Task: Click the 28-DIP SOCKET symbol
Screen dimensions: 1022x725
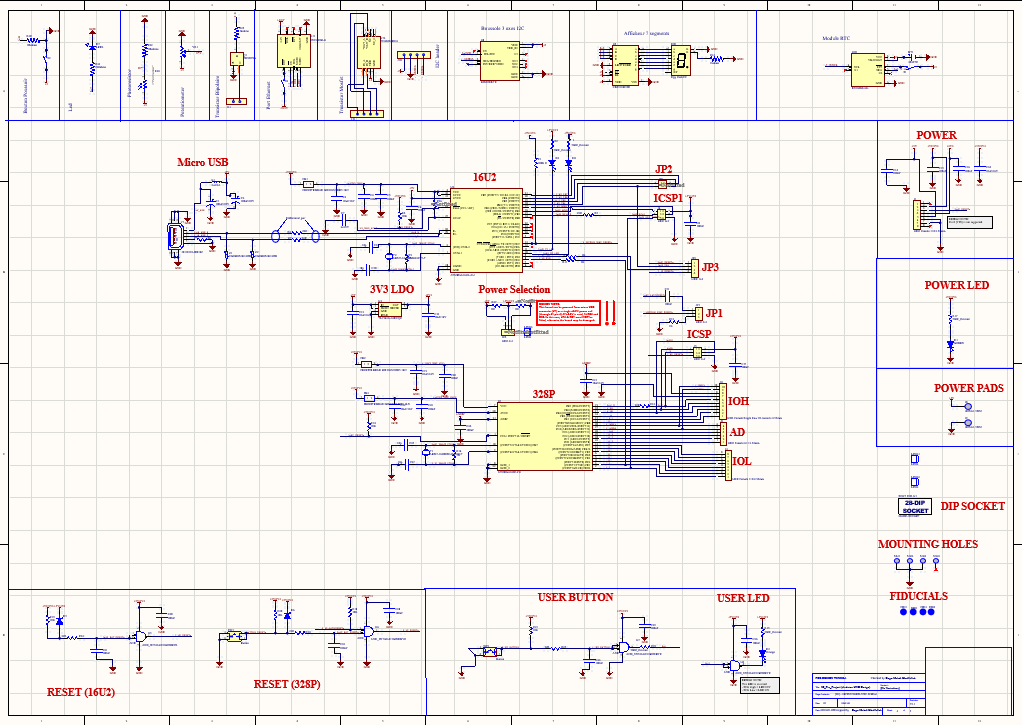Action: [915, 506]
